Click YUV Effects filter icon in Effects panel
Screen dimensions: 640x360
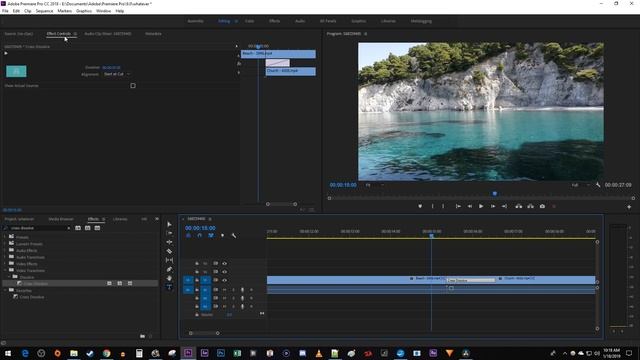click(x=97, y=228)
